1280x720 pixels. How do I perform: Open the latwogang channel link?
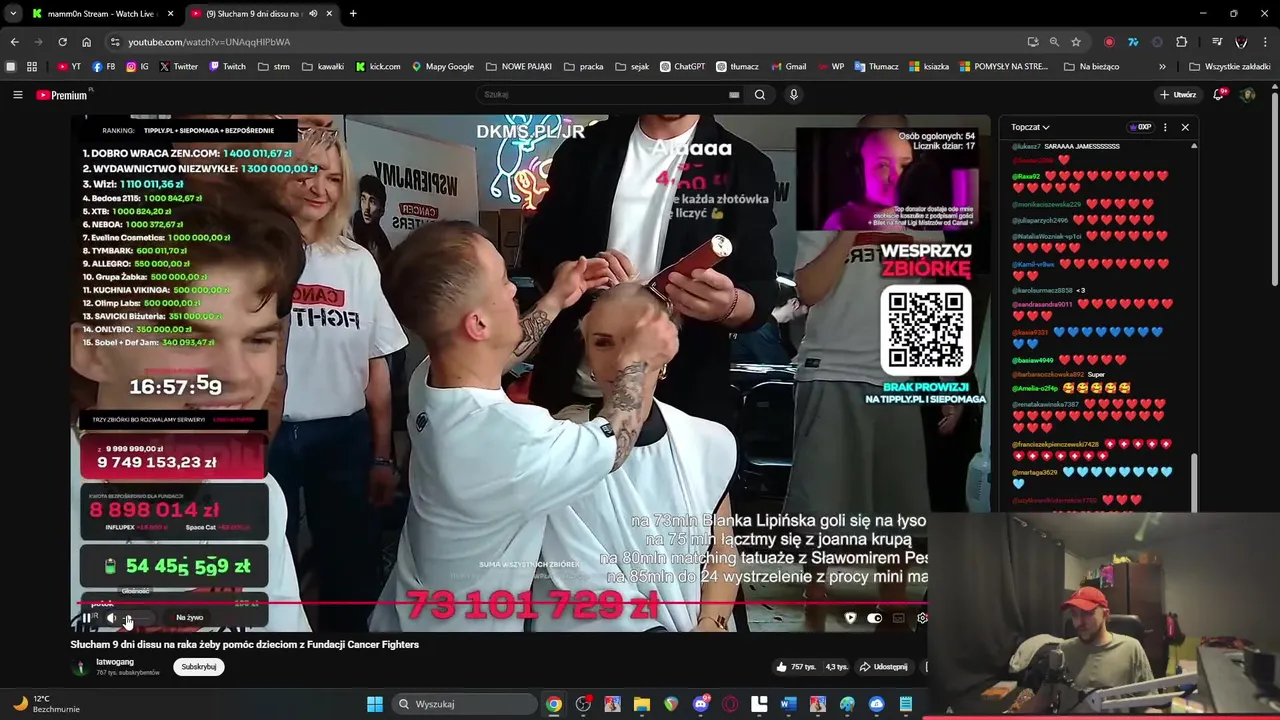pos(114,662)
